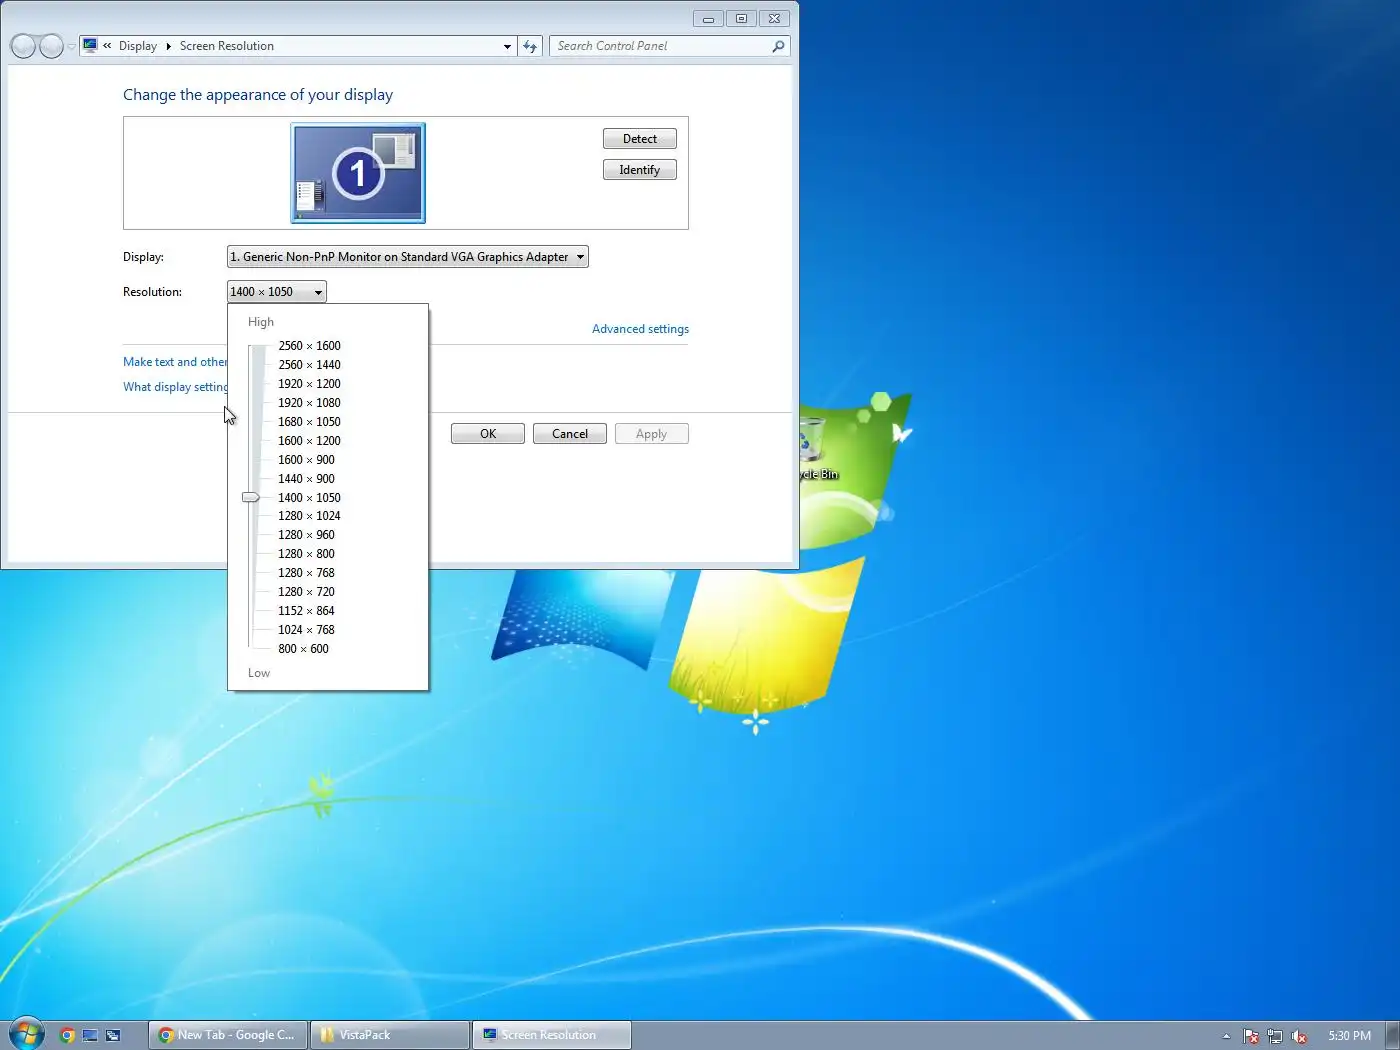1400x1050 pixels.
Task: Open the Action Center flag tray icon
Action: pos(1250,1036)
